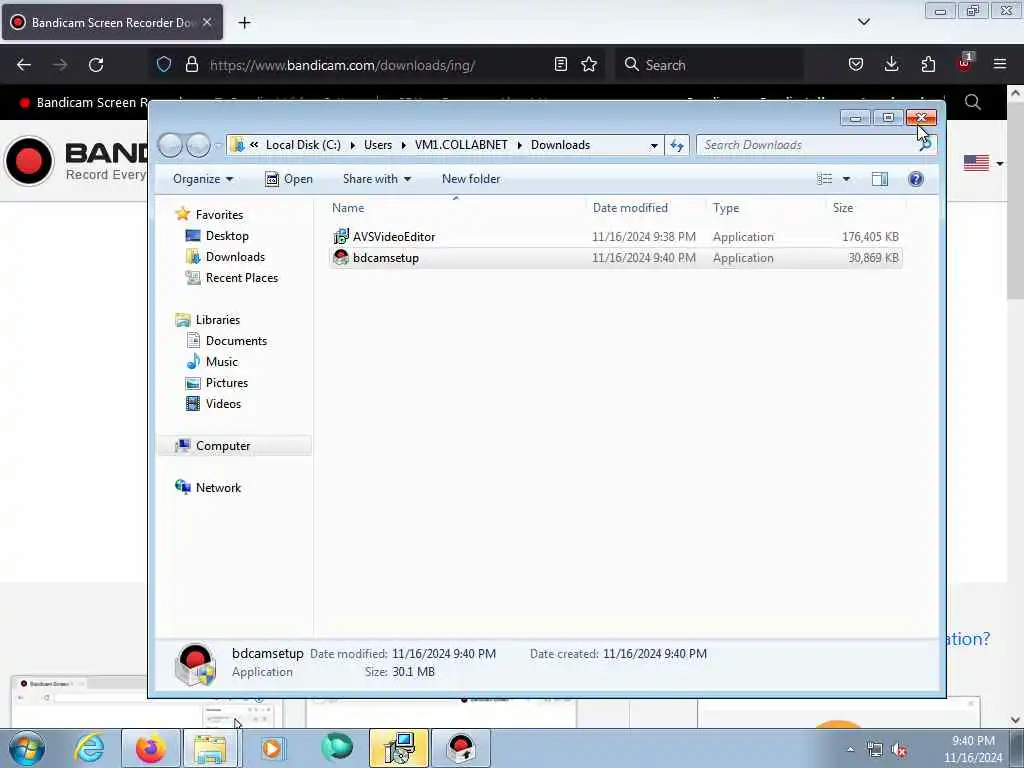Show hidden tray icons arrow
The height and width of the screenshot is (768, 1024).
click(x=850, y=750)
